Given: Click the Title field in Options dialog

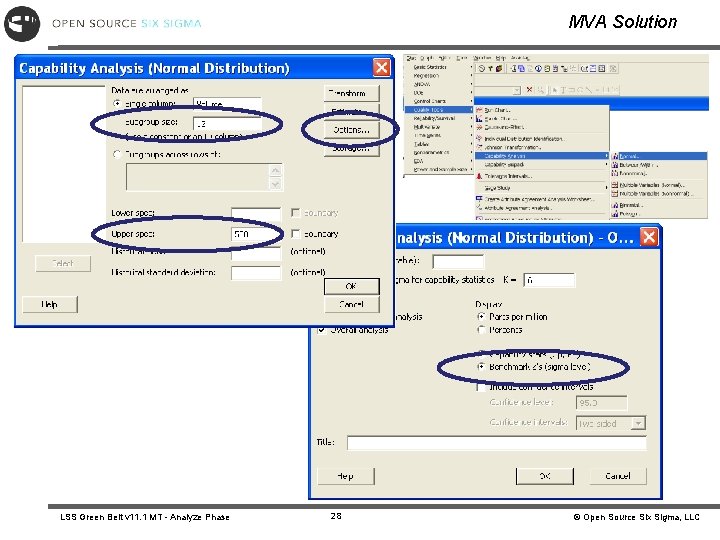Looking at the screenshot, I should [496, 443].
